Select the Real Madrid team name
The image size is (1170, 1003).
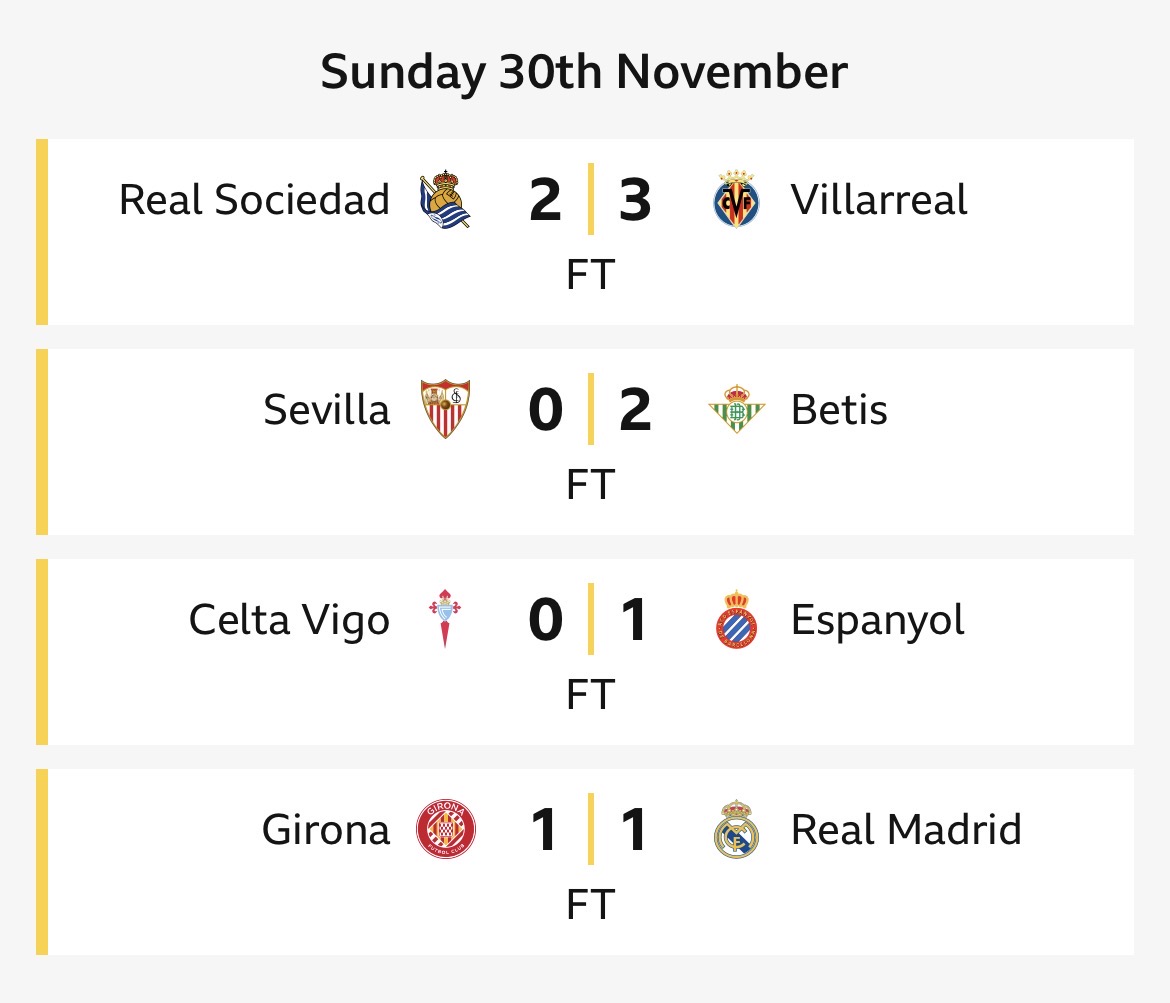point(906,830)
